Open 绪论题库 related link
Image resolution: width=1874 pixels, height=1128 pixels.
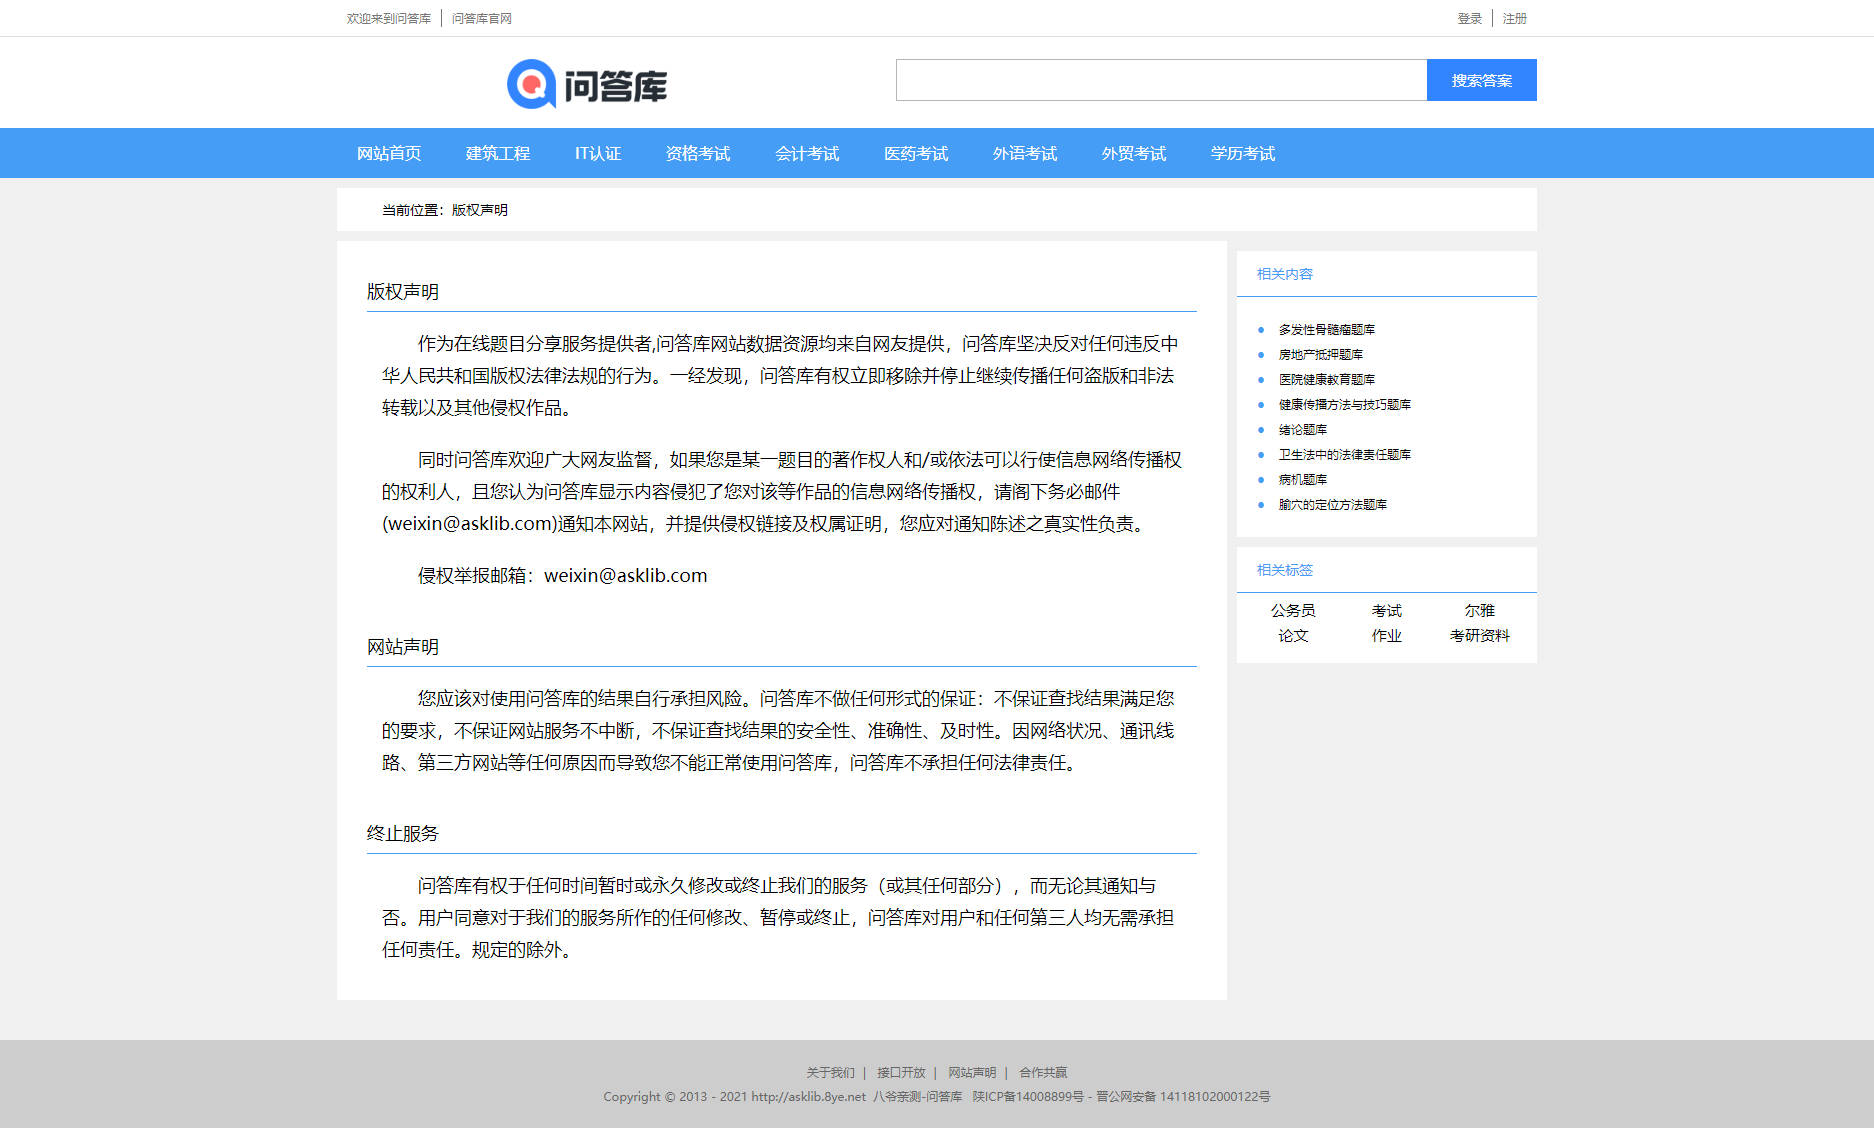tap(1303, 429)
